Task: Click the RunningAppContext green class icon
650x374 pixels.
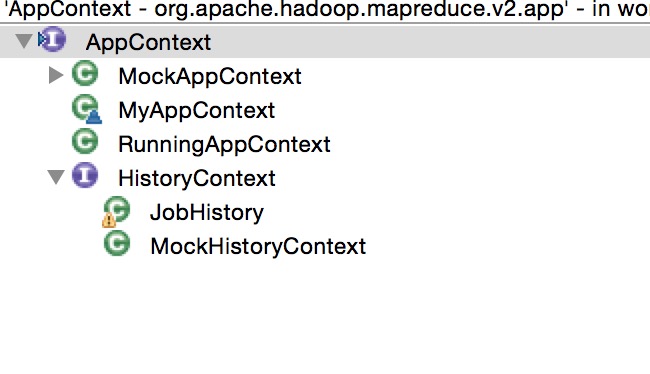Action: click(85, 141)
